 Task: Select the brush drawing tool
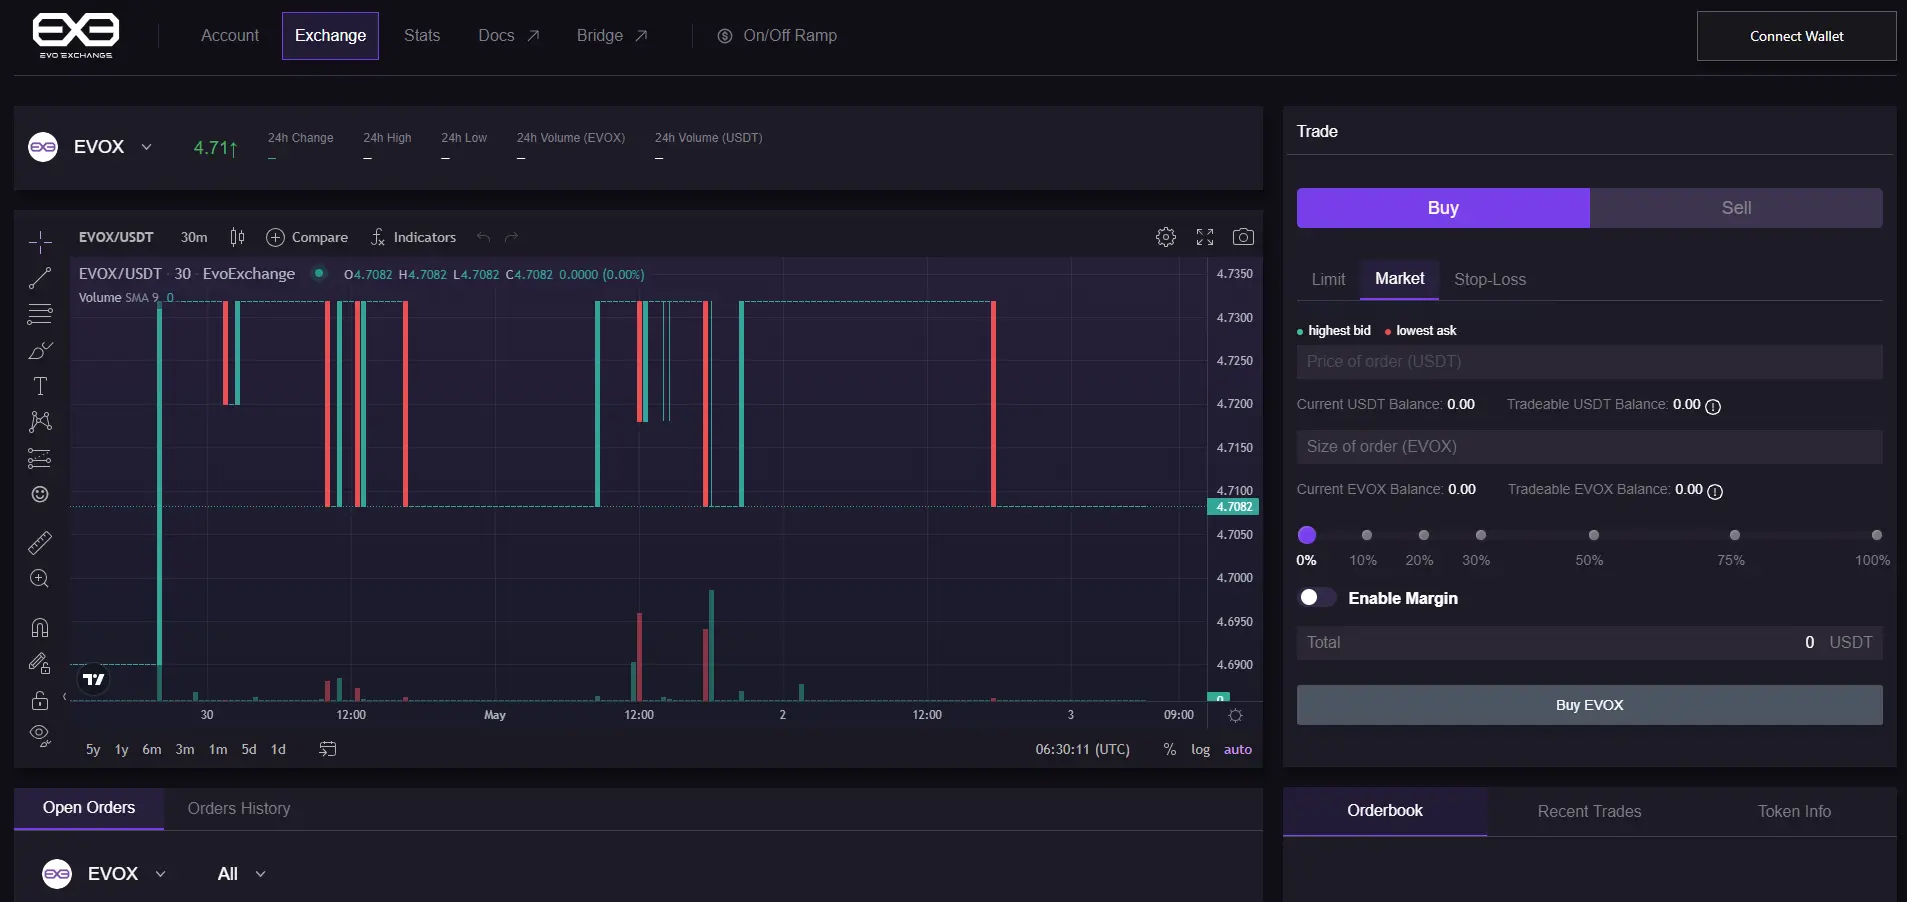40,350
